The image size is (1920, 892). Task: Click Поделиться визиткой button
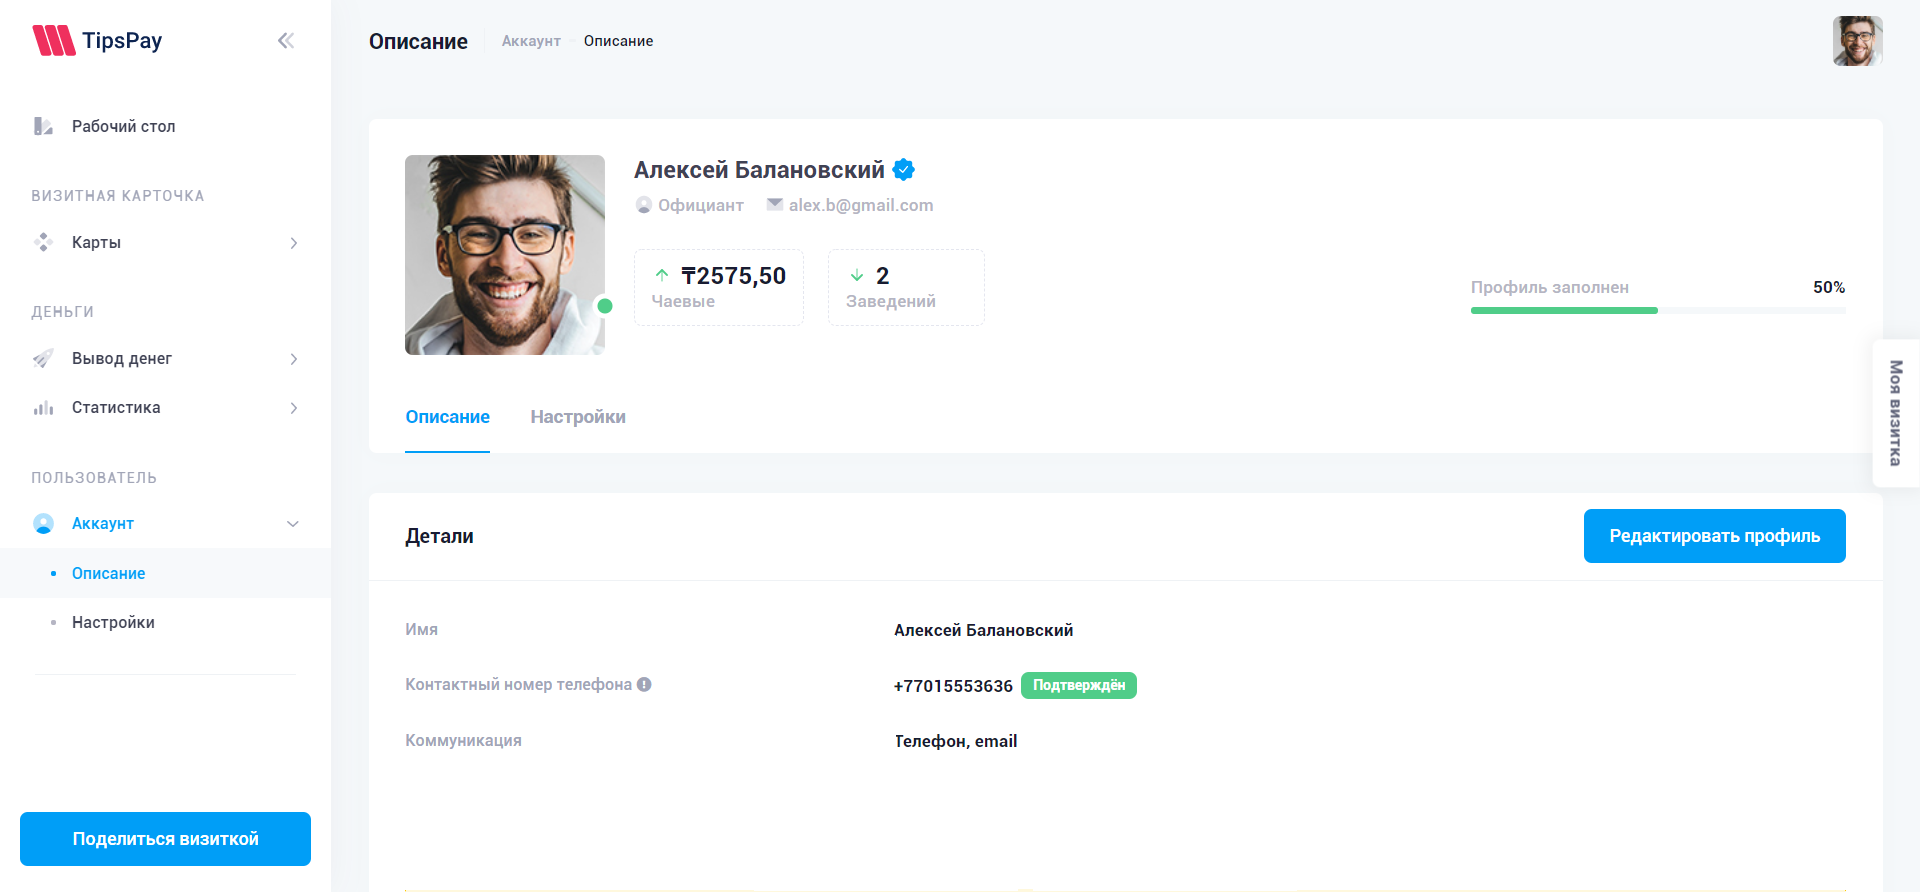165,839
